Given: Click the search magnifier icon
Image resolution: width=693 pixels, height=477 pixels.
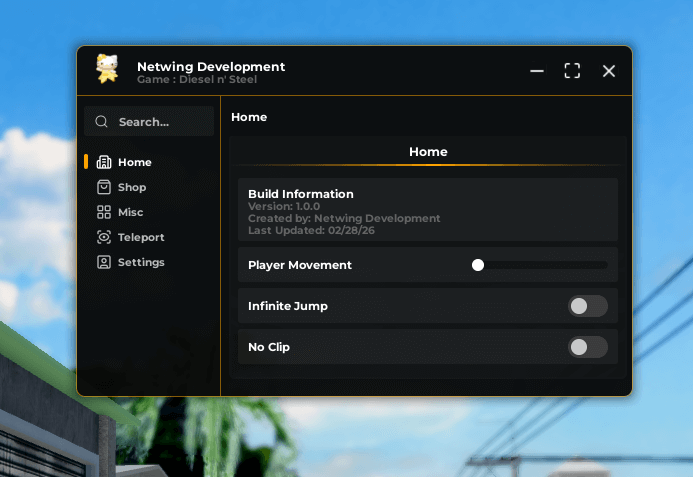Looking at the screenshot, I should click(x=101, y=122).
